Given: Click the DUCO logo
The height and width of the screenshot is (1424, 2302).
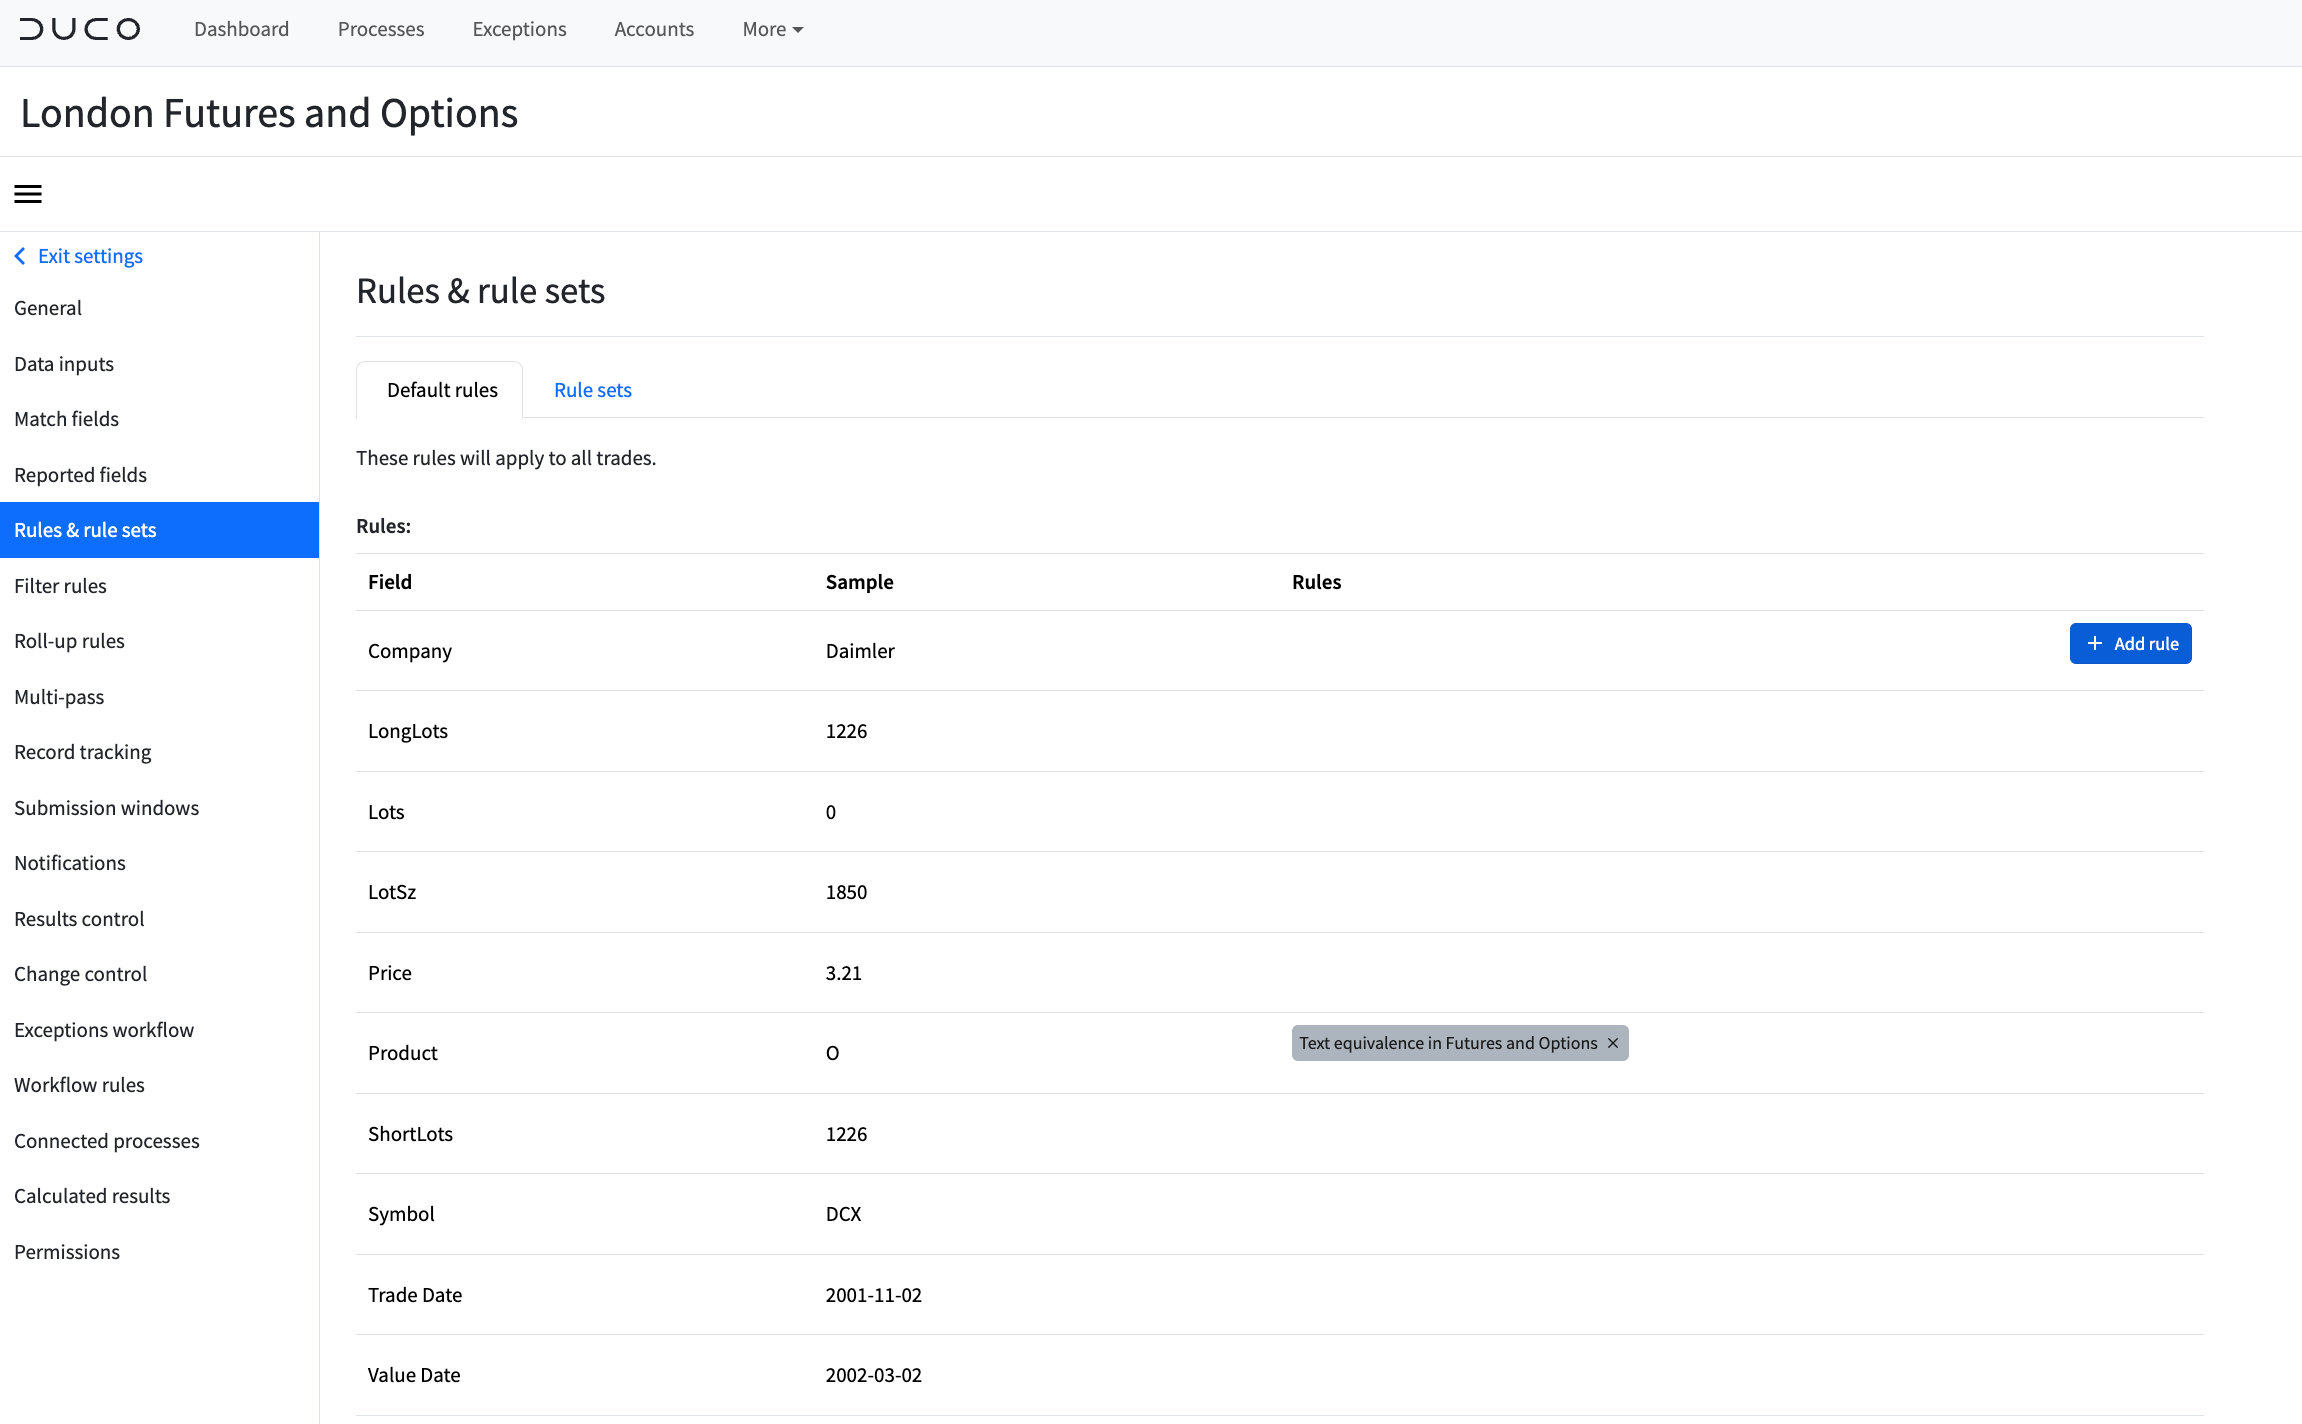Looking at the screenshot, I should tap(80, 29).
